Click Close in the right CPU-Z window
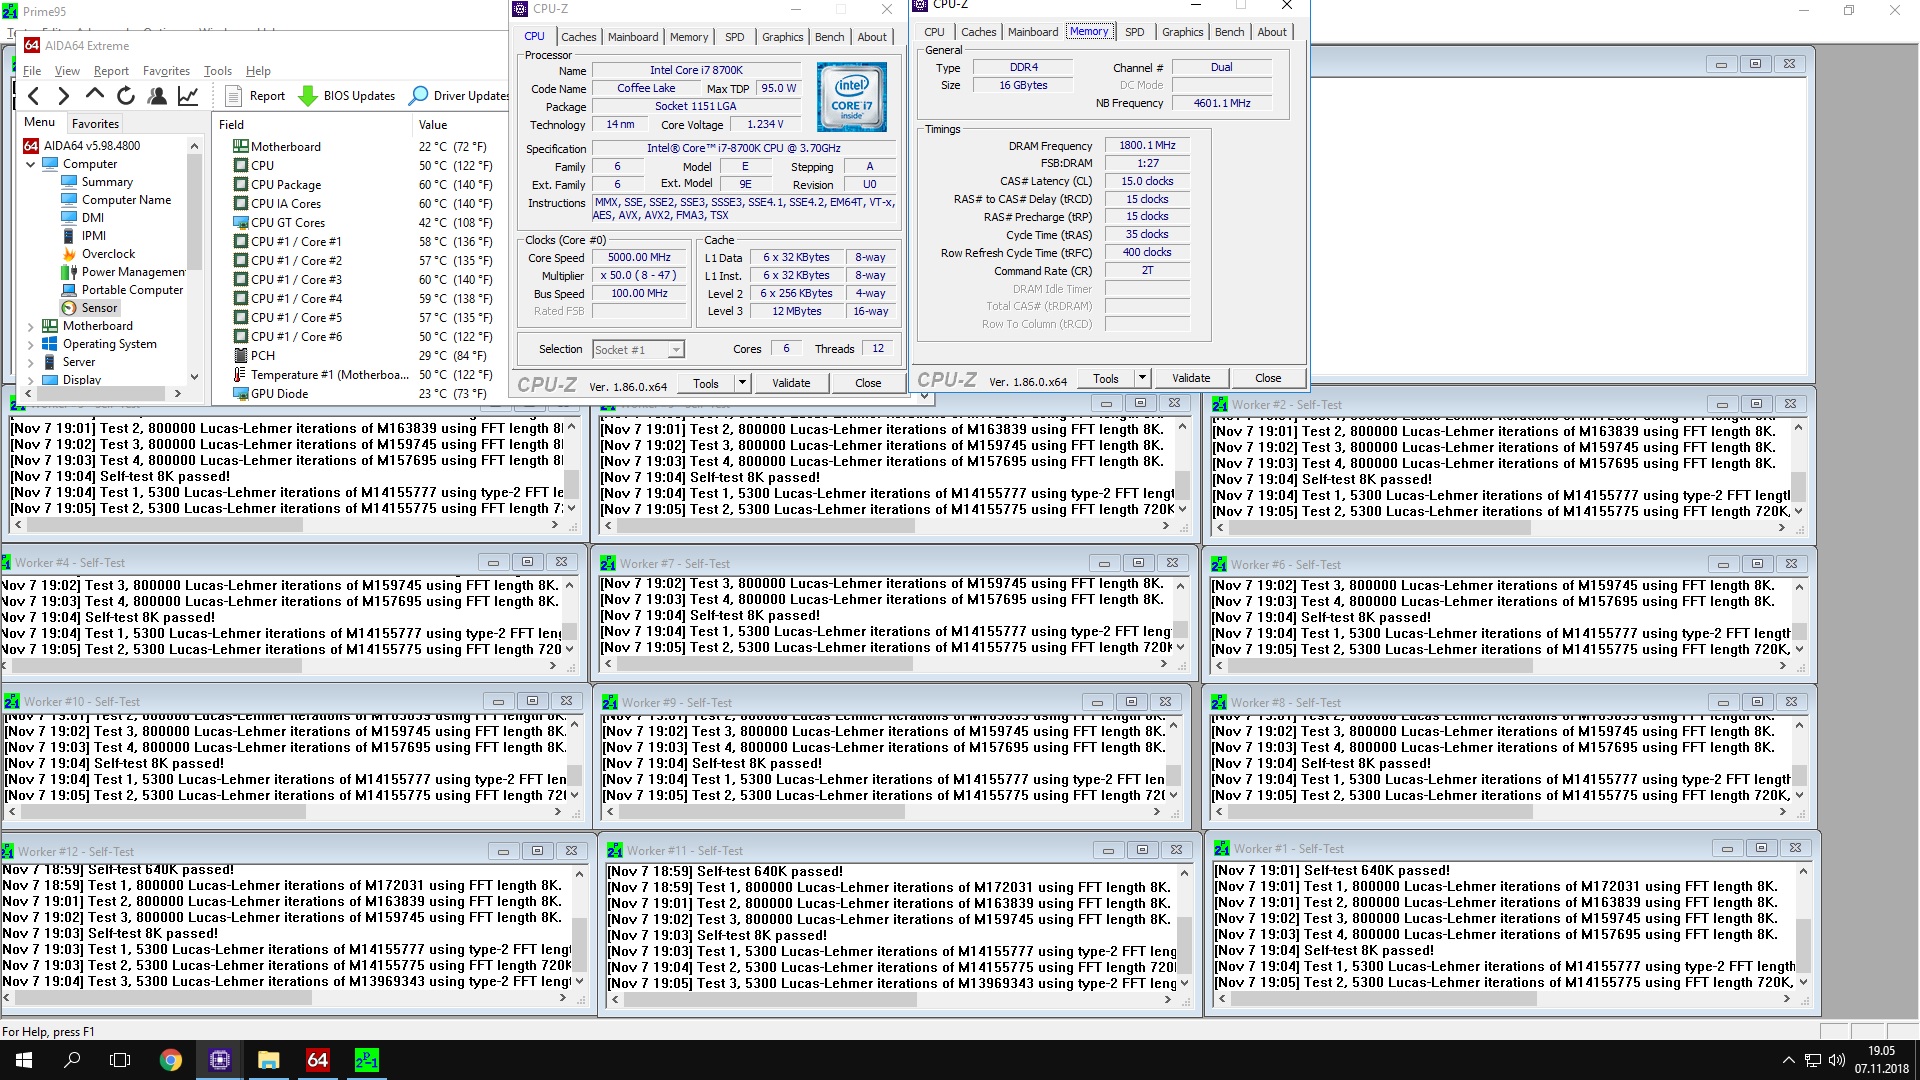This screenshot has height=1080, width=1920. pyautogui.click(x=1267, y=378)
